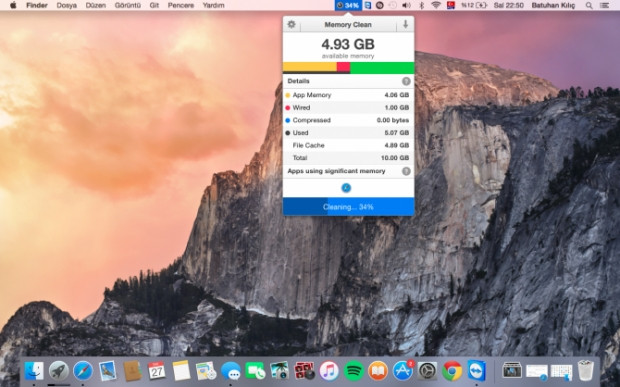Screen dimensions: 620x387
Task: Open iBooks from the Dock
Action: 378,371
